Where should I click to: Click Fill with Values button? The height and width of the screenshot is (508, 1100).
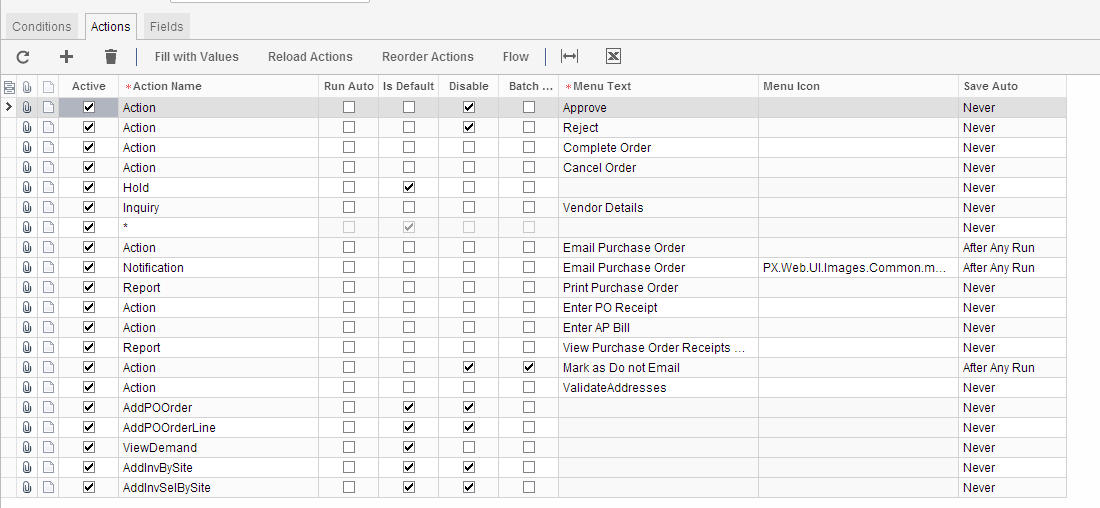(x=197, y=57)
